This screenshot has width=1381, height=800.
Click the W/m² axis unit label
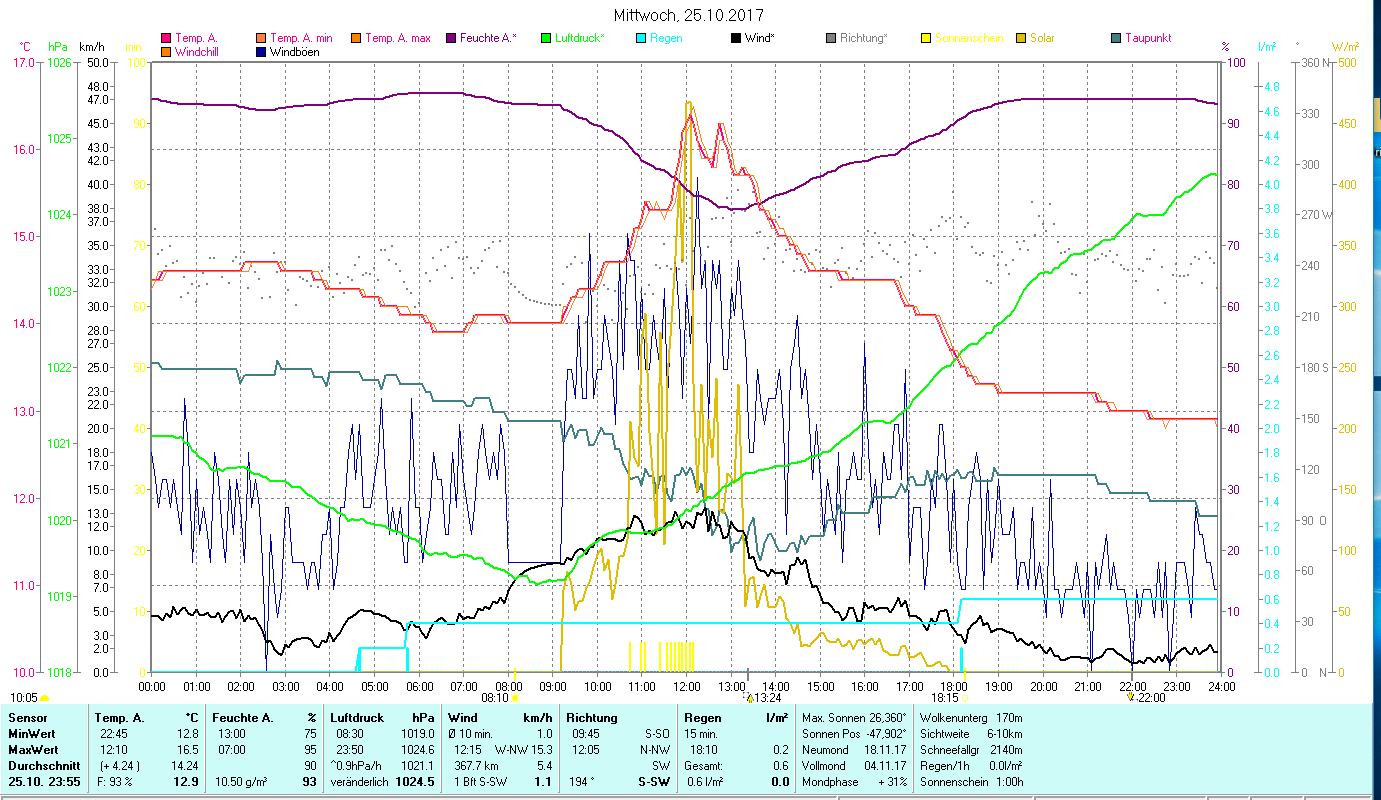pyautogui.click(x=1345, y=47)
